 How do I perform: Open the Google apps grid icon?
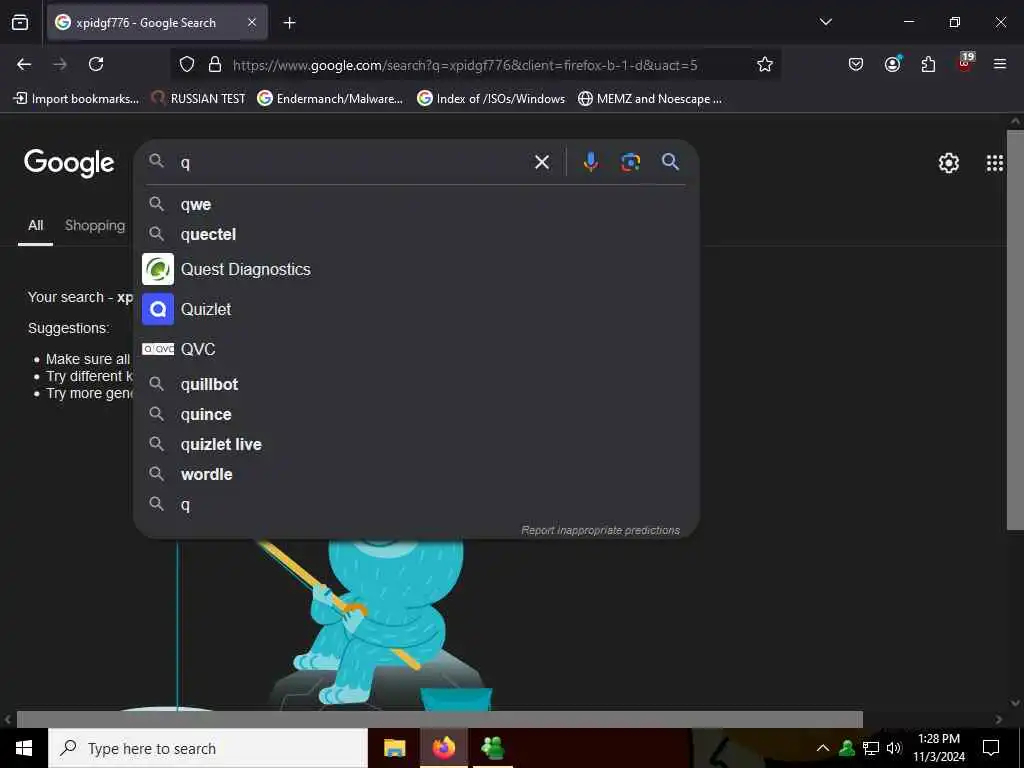pyautogui.click(x=994, y=163)
